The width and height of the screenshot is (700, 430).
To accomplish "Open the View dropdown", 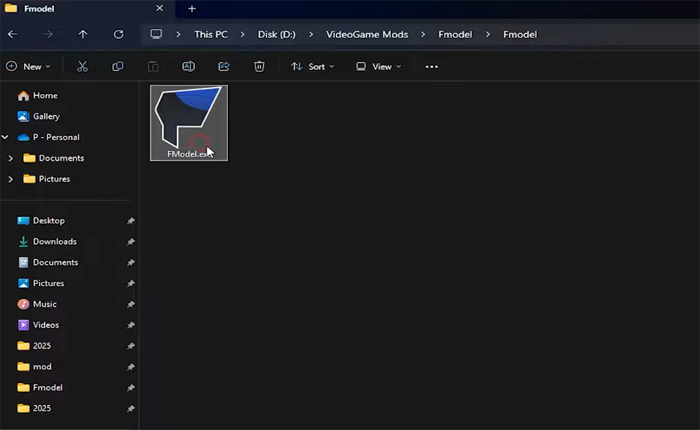I will (x=379, y=67).
